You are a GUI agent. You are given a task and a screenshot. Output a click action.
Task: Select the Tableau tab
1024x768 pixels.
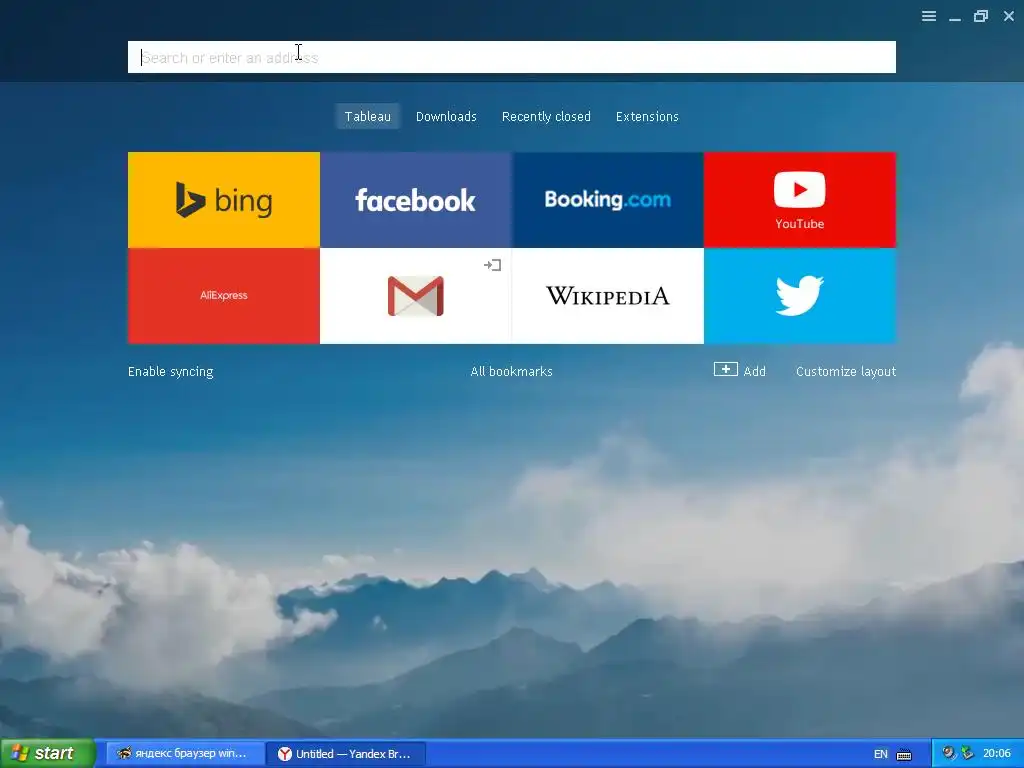(x=368, y=116)
